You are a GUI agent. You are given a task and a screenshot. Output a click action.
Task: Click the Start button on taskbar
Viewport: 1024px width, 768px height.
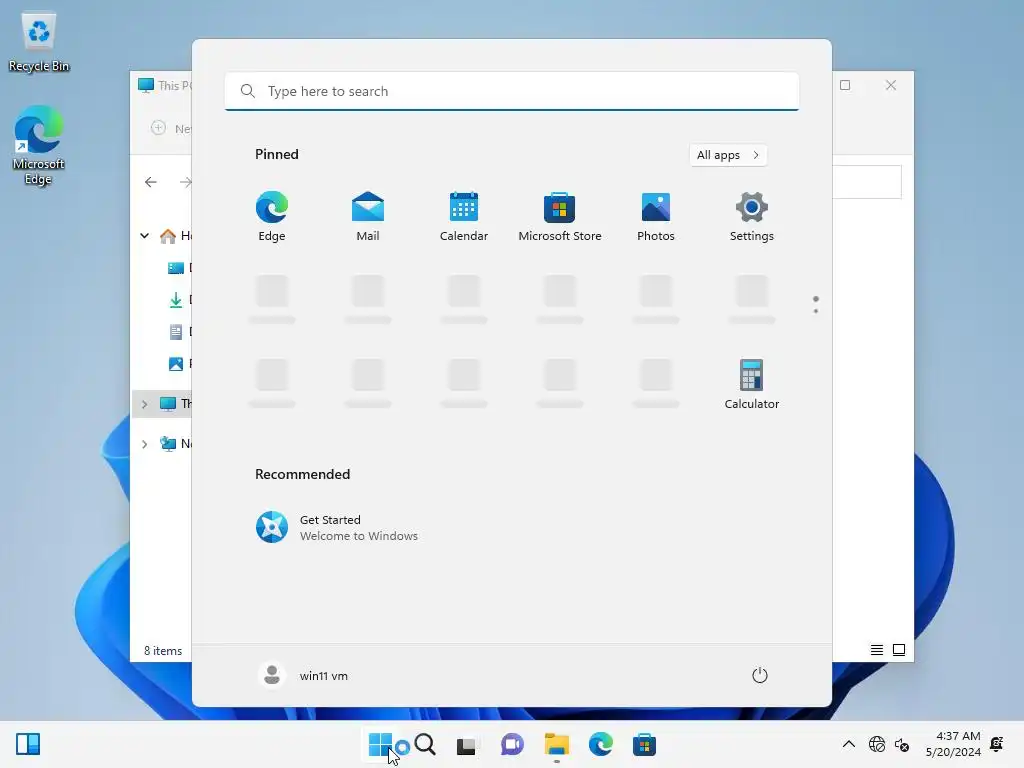(x=380, y=744)
